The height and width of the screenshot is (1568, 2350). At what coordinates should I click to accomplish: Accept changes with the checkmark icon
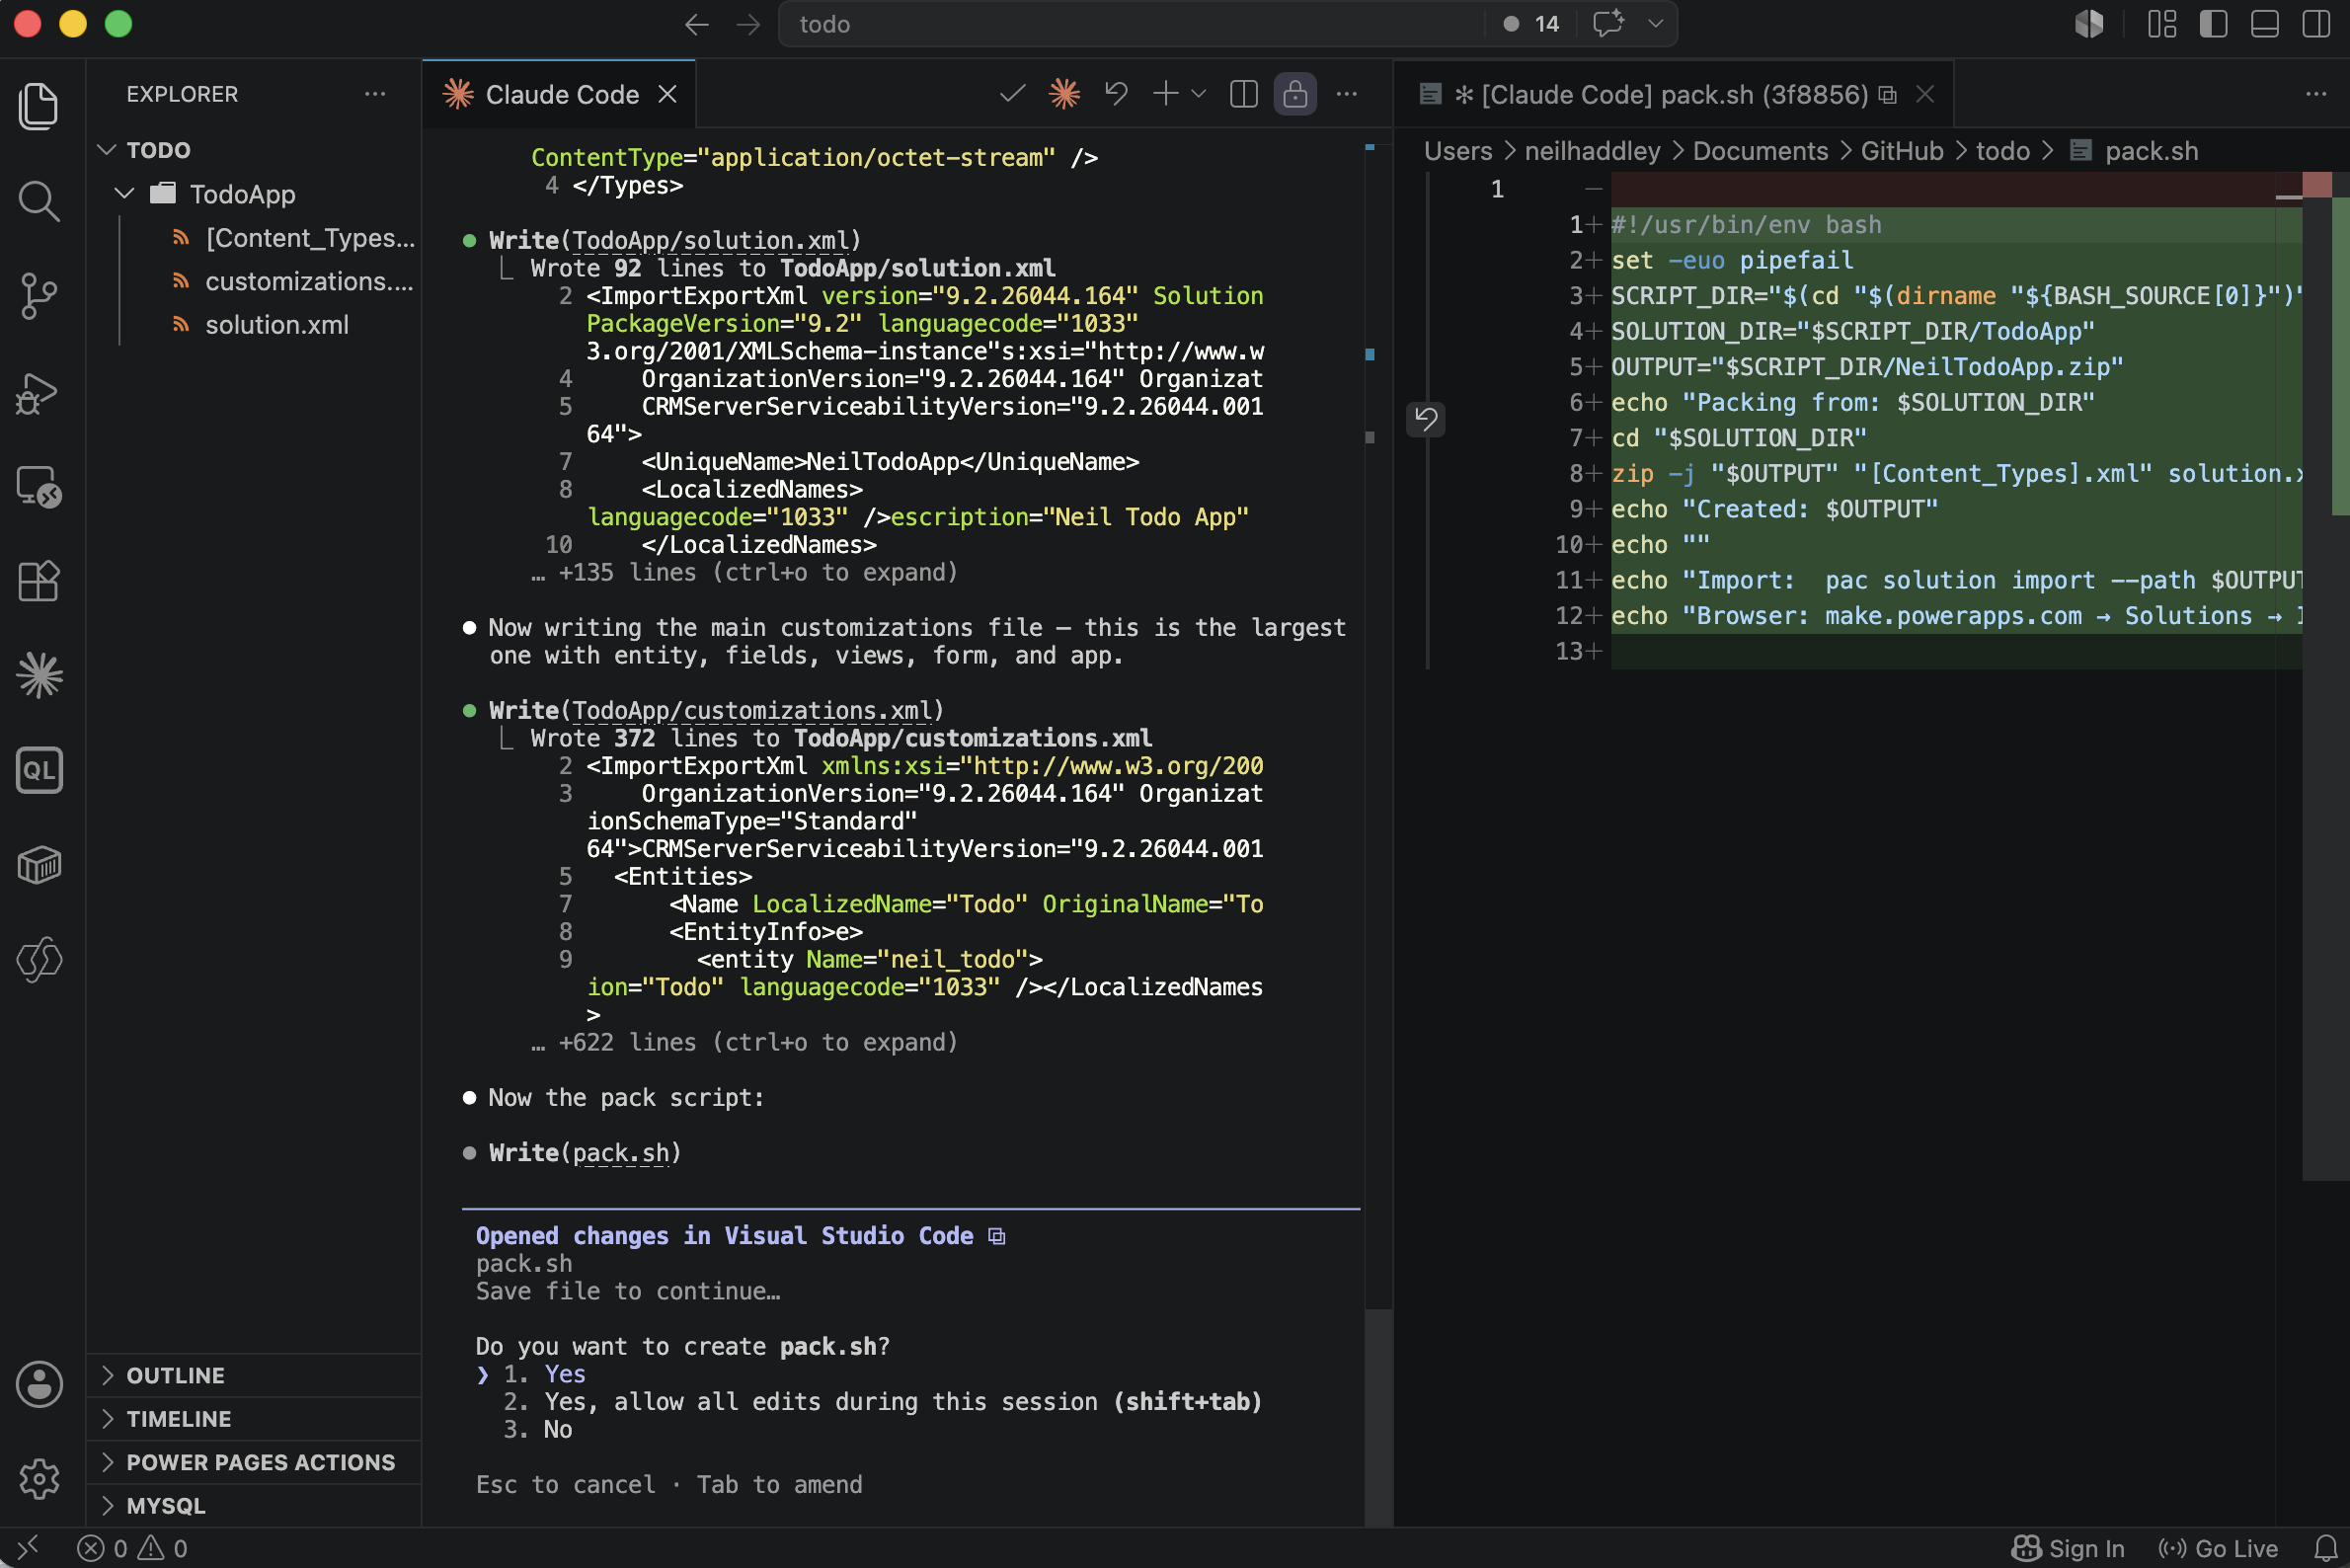(x=1012, y=94)
